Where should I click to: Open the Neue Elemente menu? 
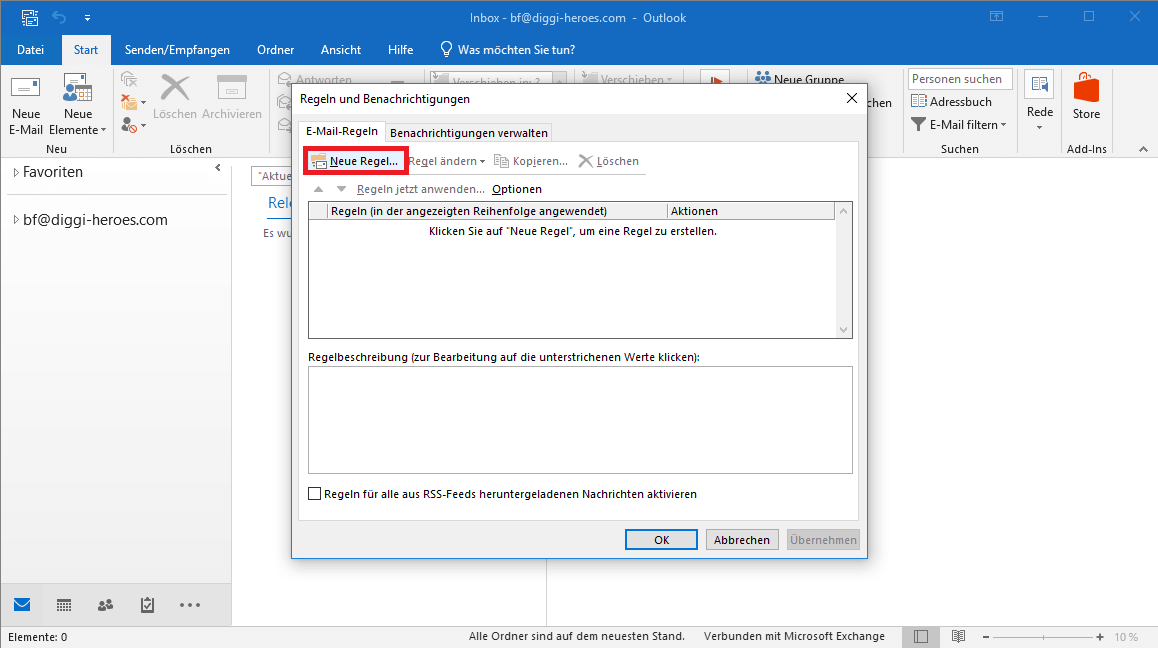pos(78,104)
